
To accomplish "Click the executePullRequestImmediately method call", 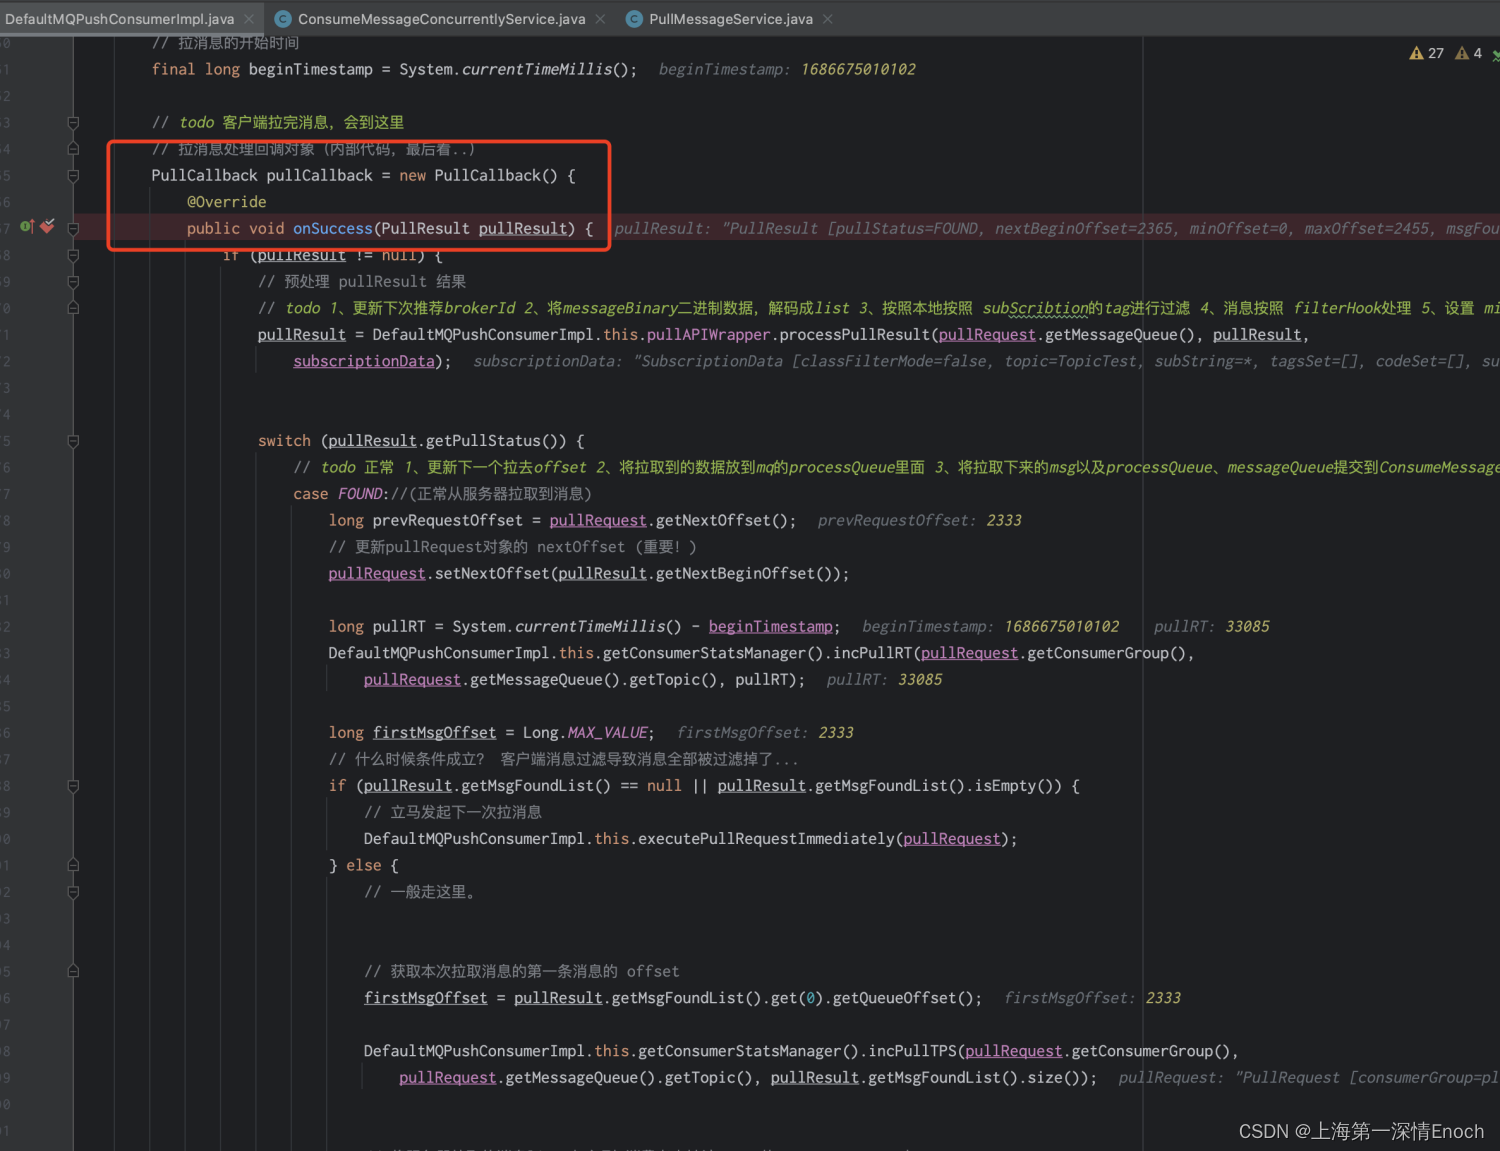I will coord(766,839).
